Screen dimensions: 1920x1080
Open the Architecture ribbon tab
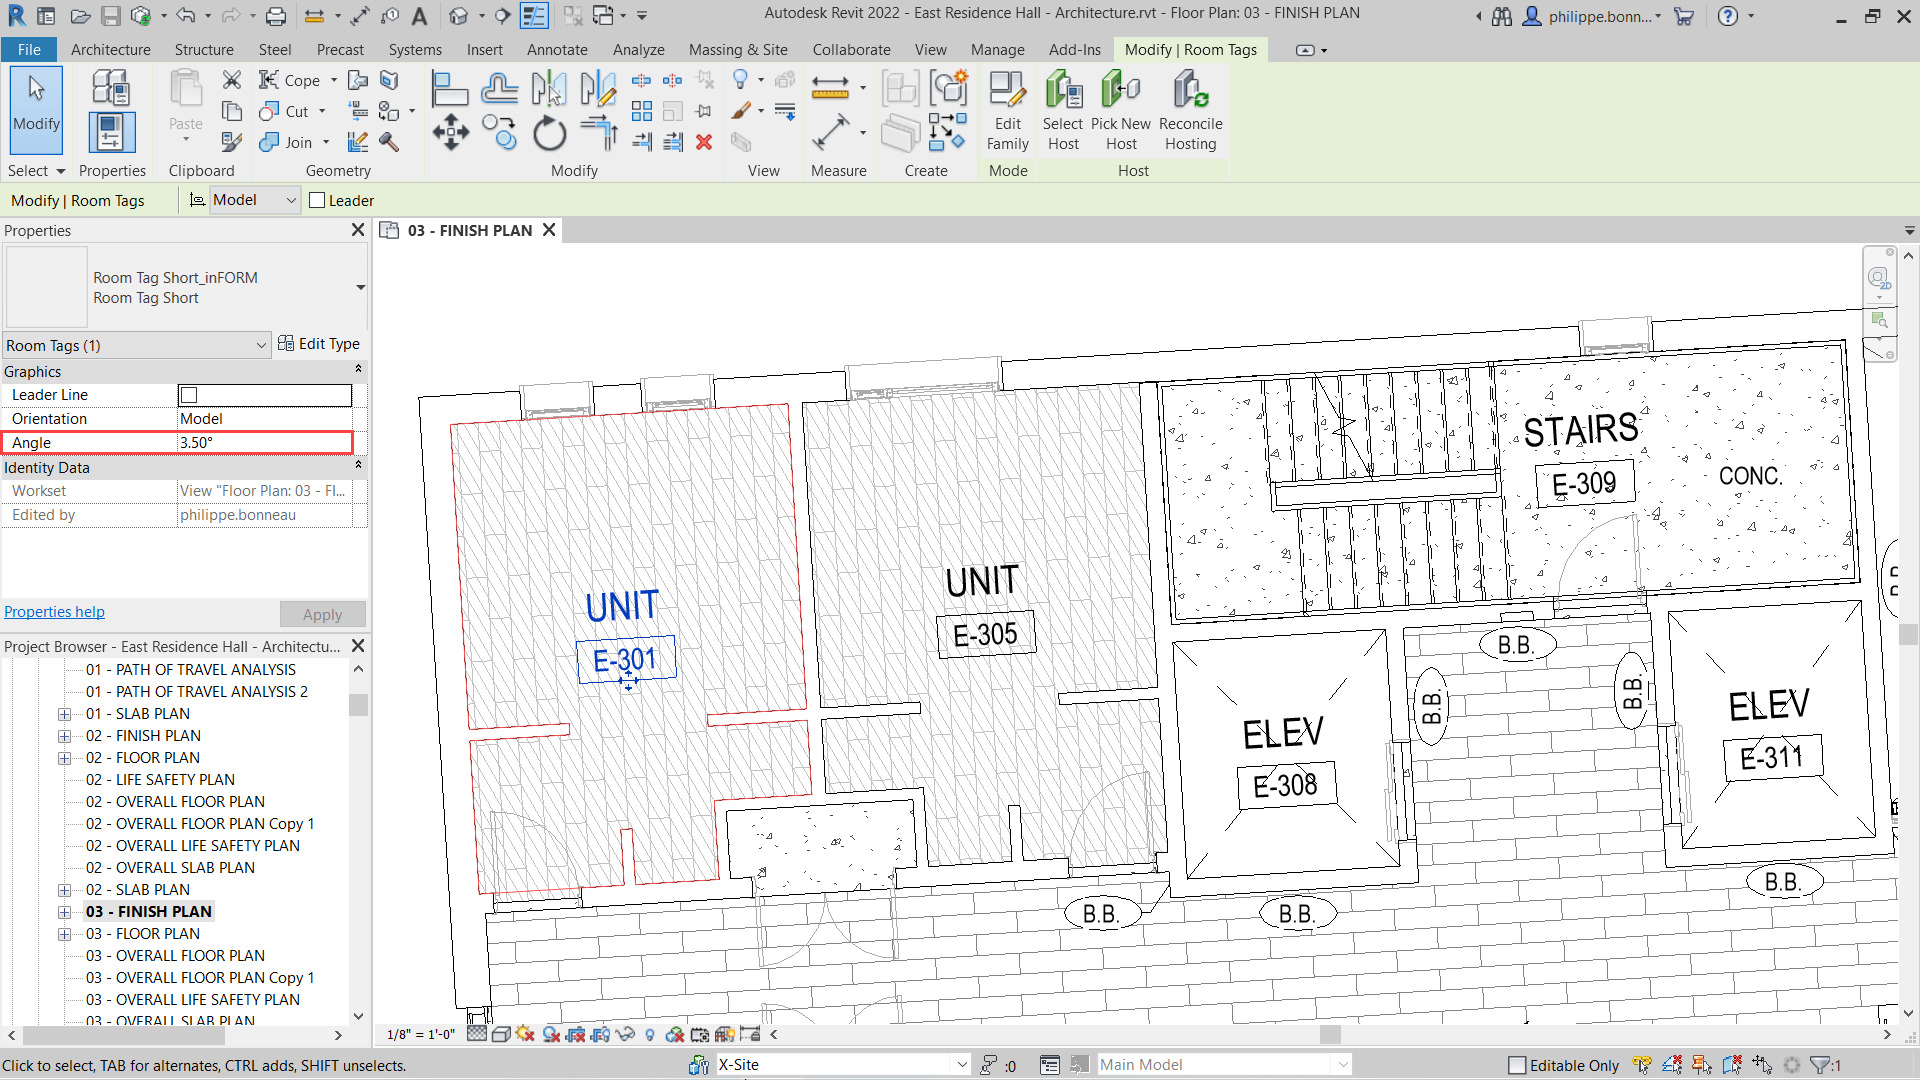(110, 49)
